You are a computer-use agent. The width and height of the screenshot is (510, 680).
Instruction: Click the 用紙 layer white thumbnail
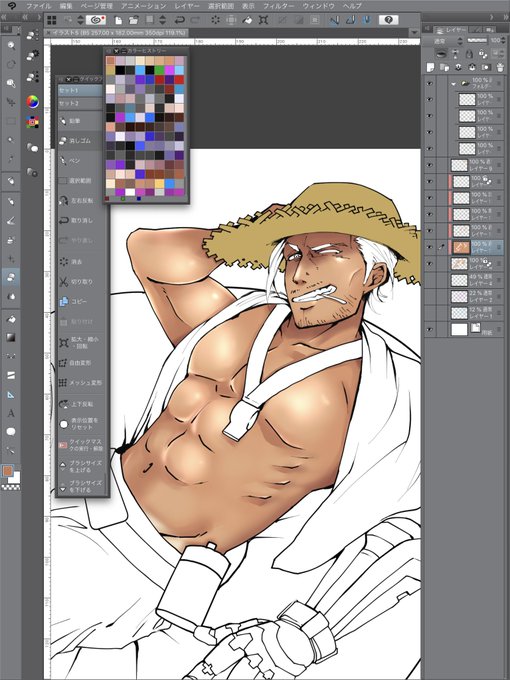459,330
